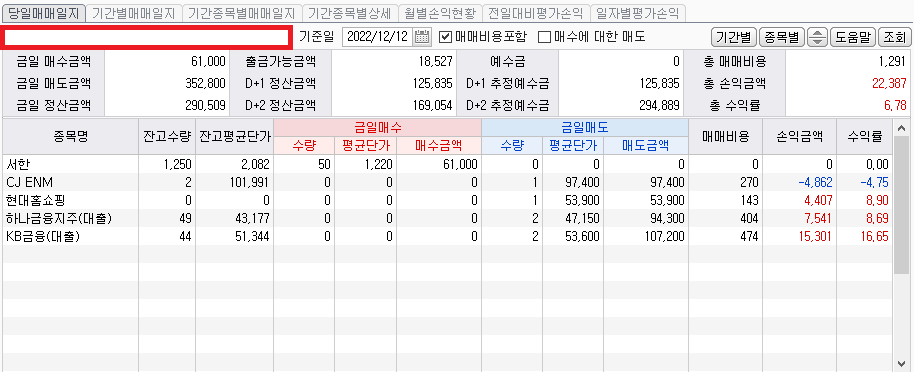Open the calendar date picker icon
914x372 pixels.
click(422, 37)
